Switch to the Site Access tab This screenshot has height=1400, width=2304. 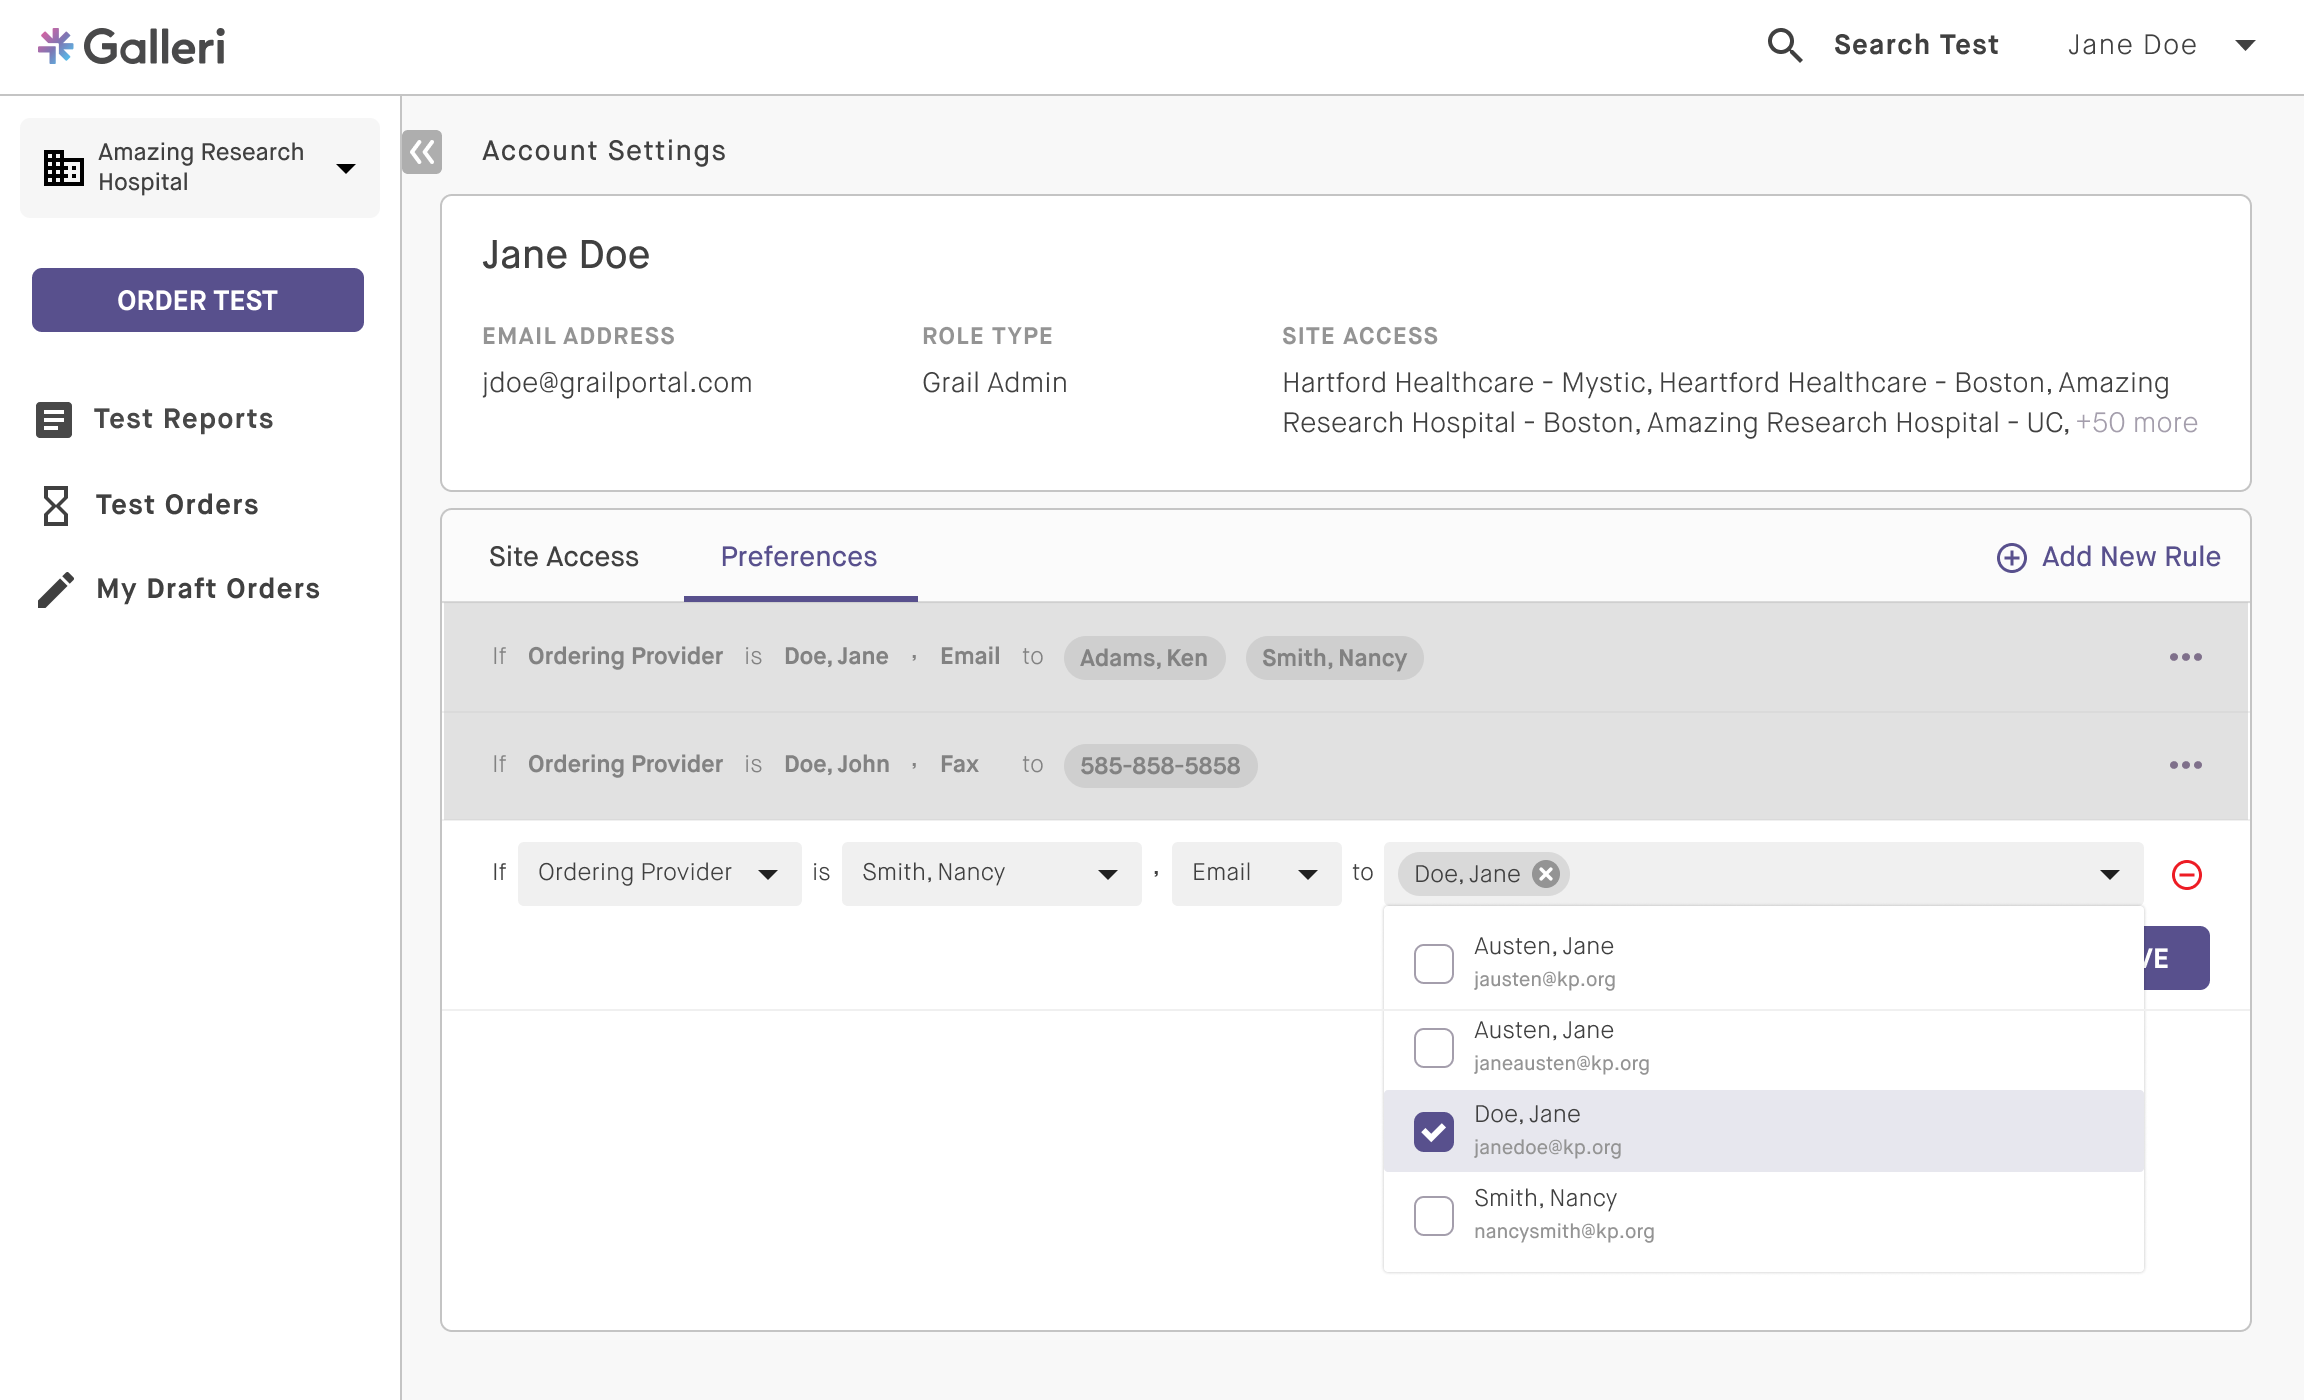563,557
